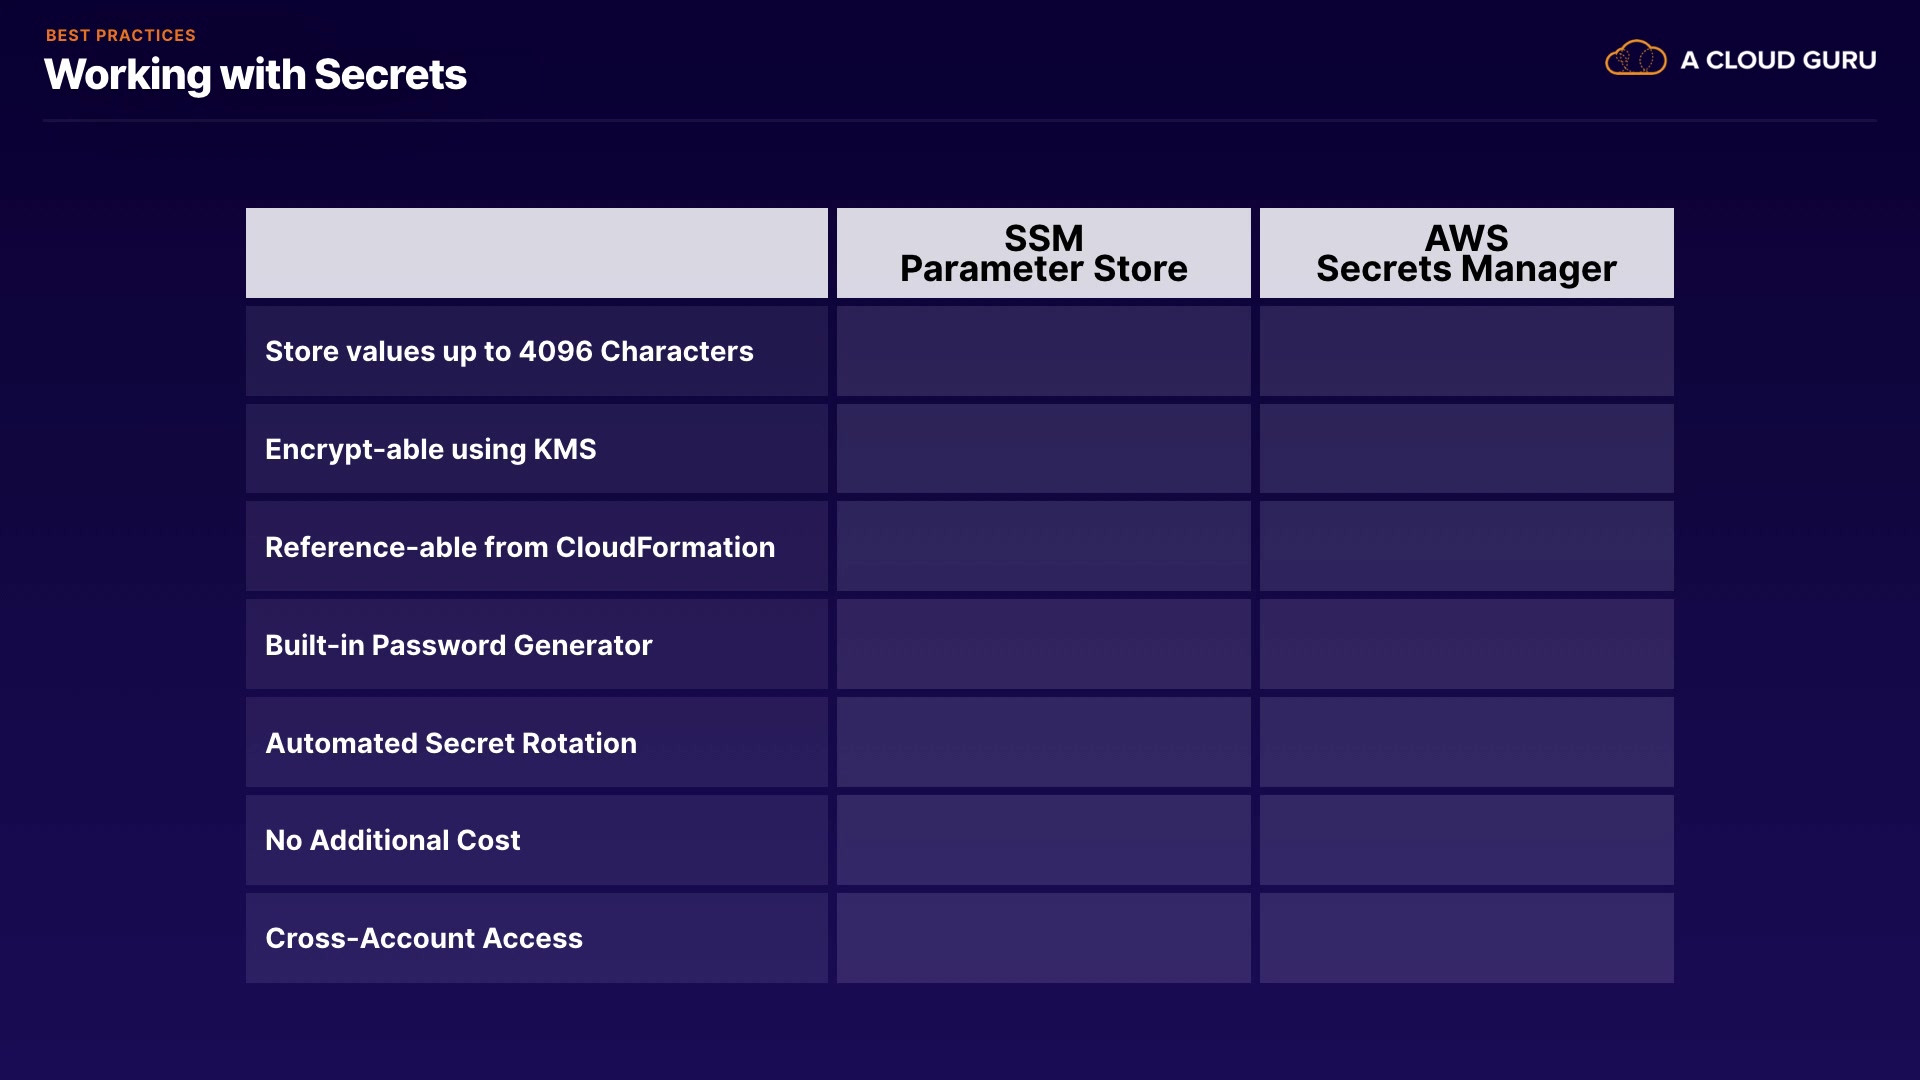Click the A CLOUD GURU brand text
This screenshot has width=1920, height=1080.
(x=1778, y=60)
